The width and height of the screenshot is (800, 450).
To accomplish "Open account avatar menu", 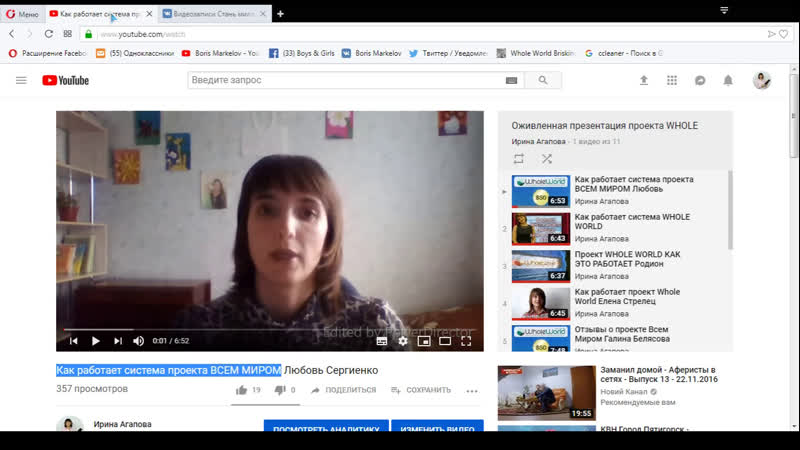I will [x=762, y=80].
